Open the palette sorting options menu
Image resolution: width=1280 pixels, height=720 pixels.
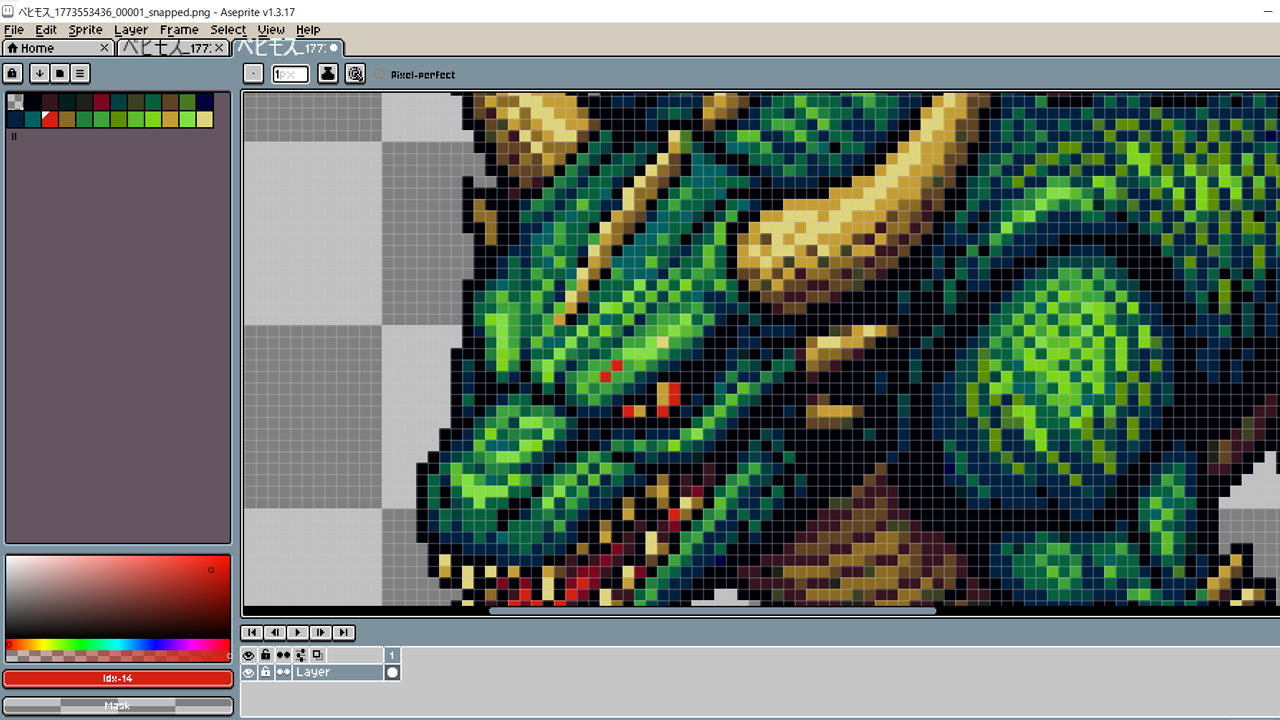tap(79, 73)
